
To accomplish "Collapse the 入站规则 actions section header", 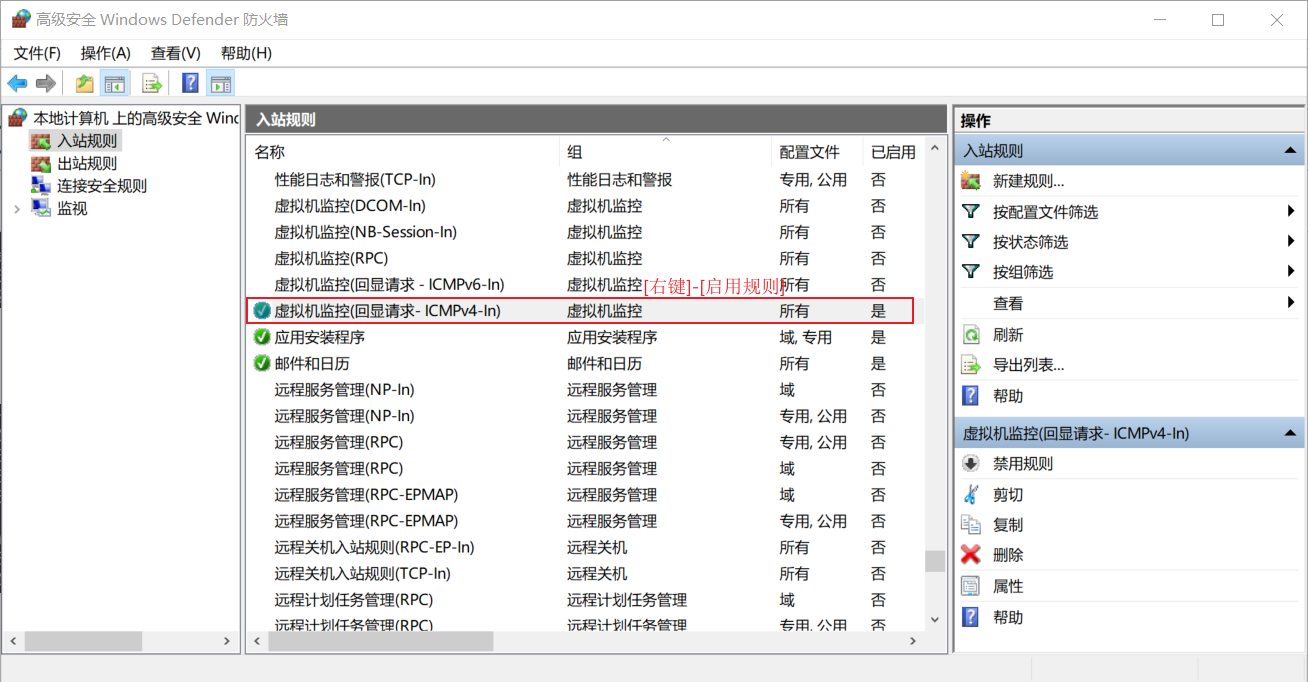I will click(x=1291, y=151).
